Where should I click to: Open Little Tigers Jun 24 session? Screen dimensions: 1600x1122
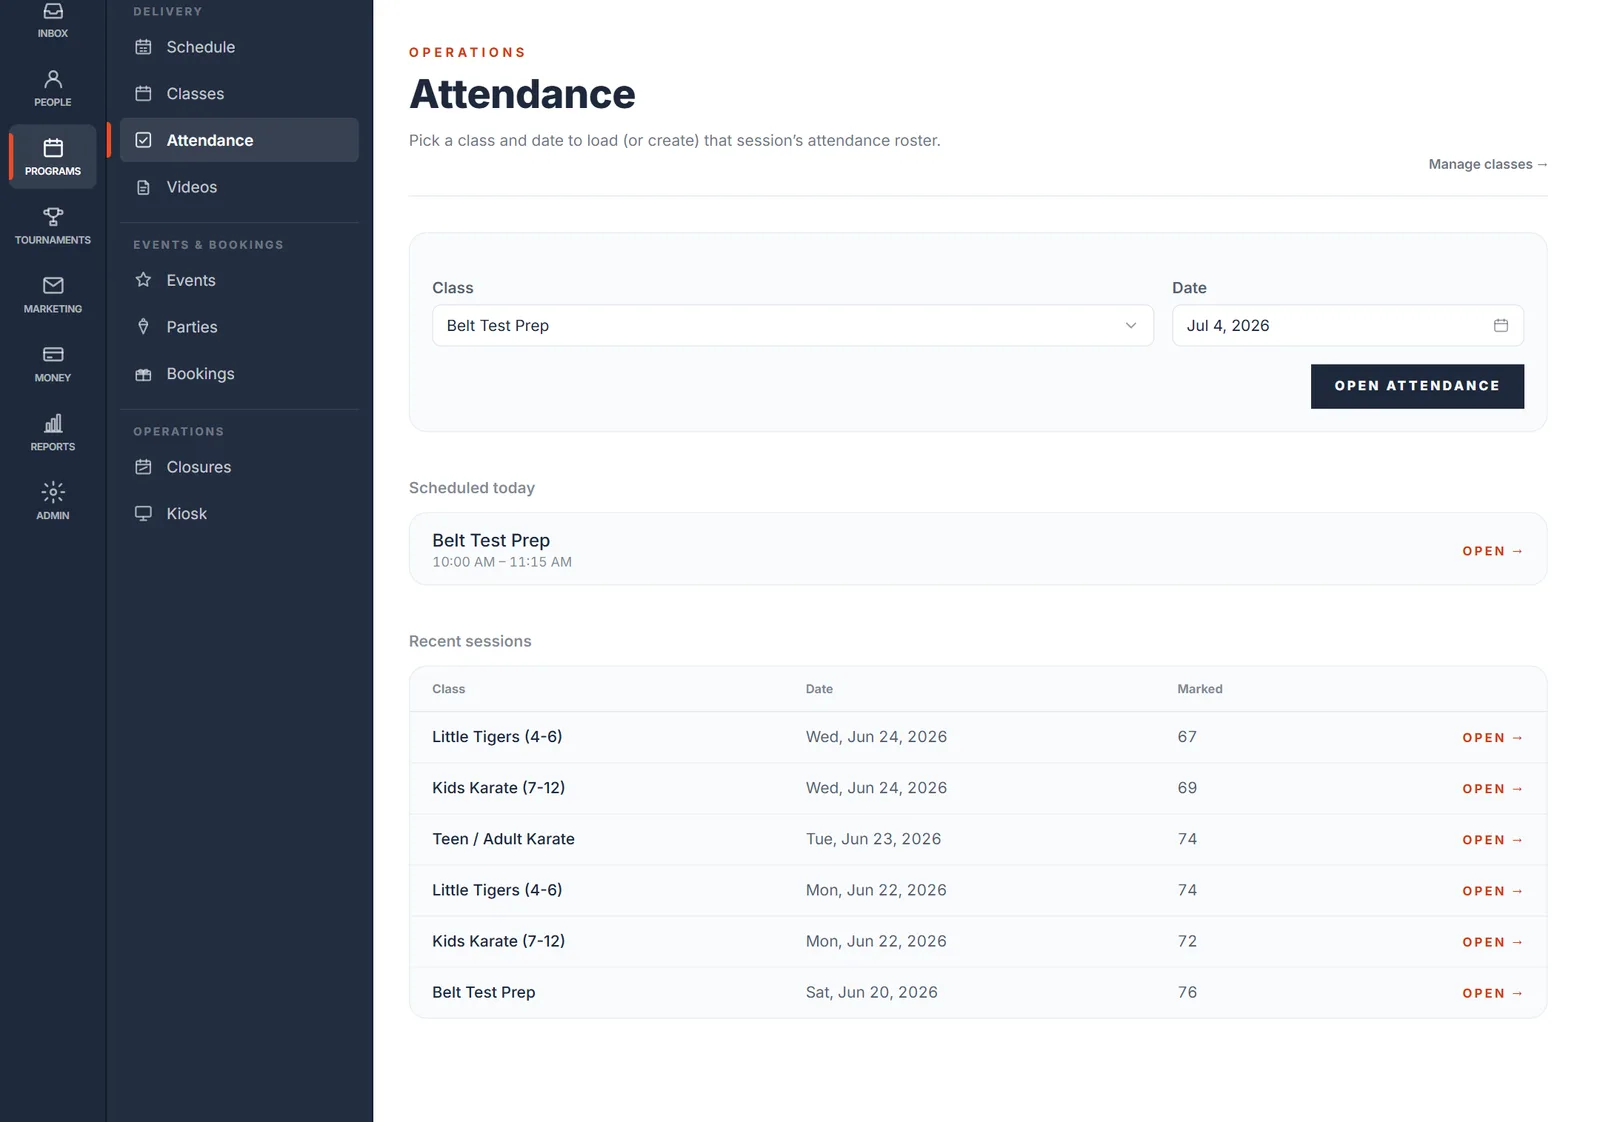tap(1492, 738)
